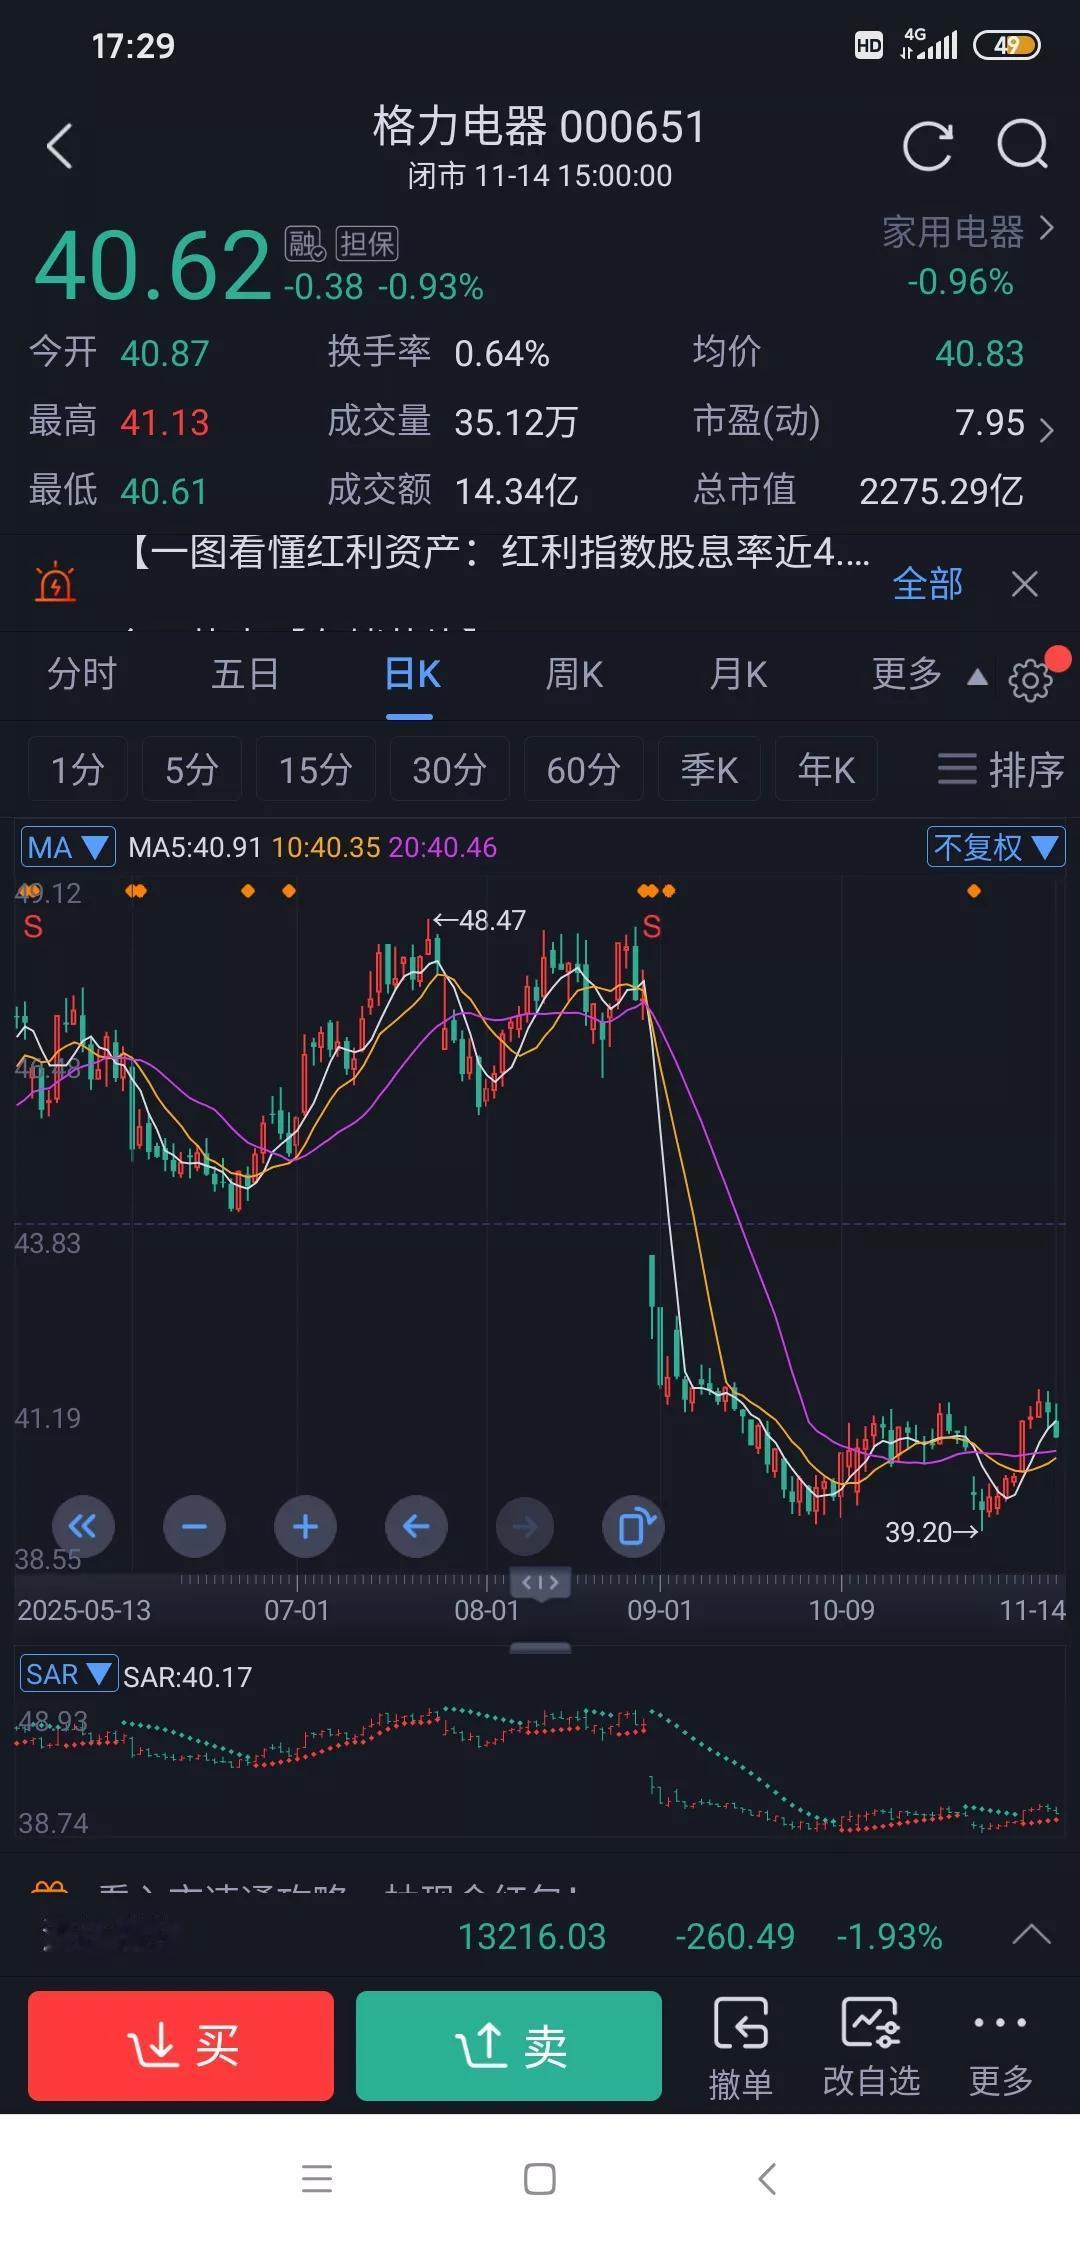Shift the chart right

pos(525,1526)
